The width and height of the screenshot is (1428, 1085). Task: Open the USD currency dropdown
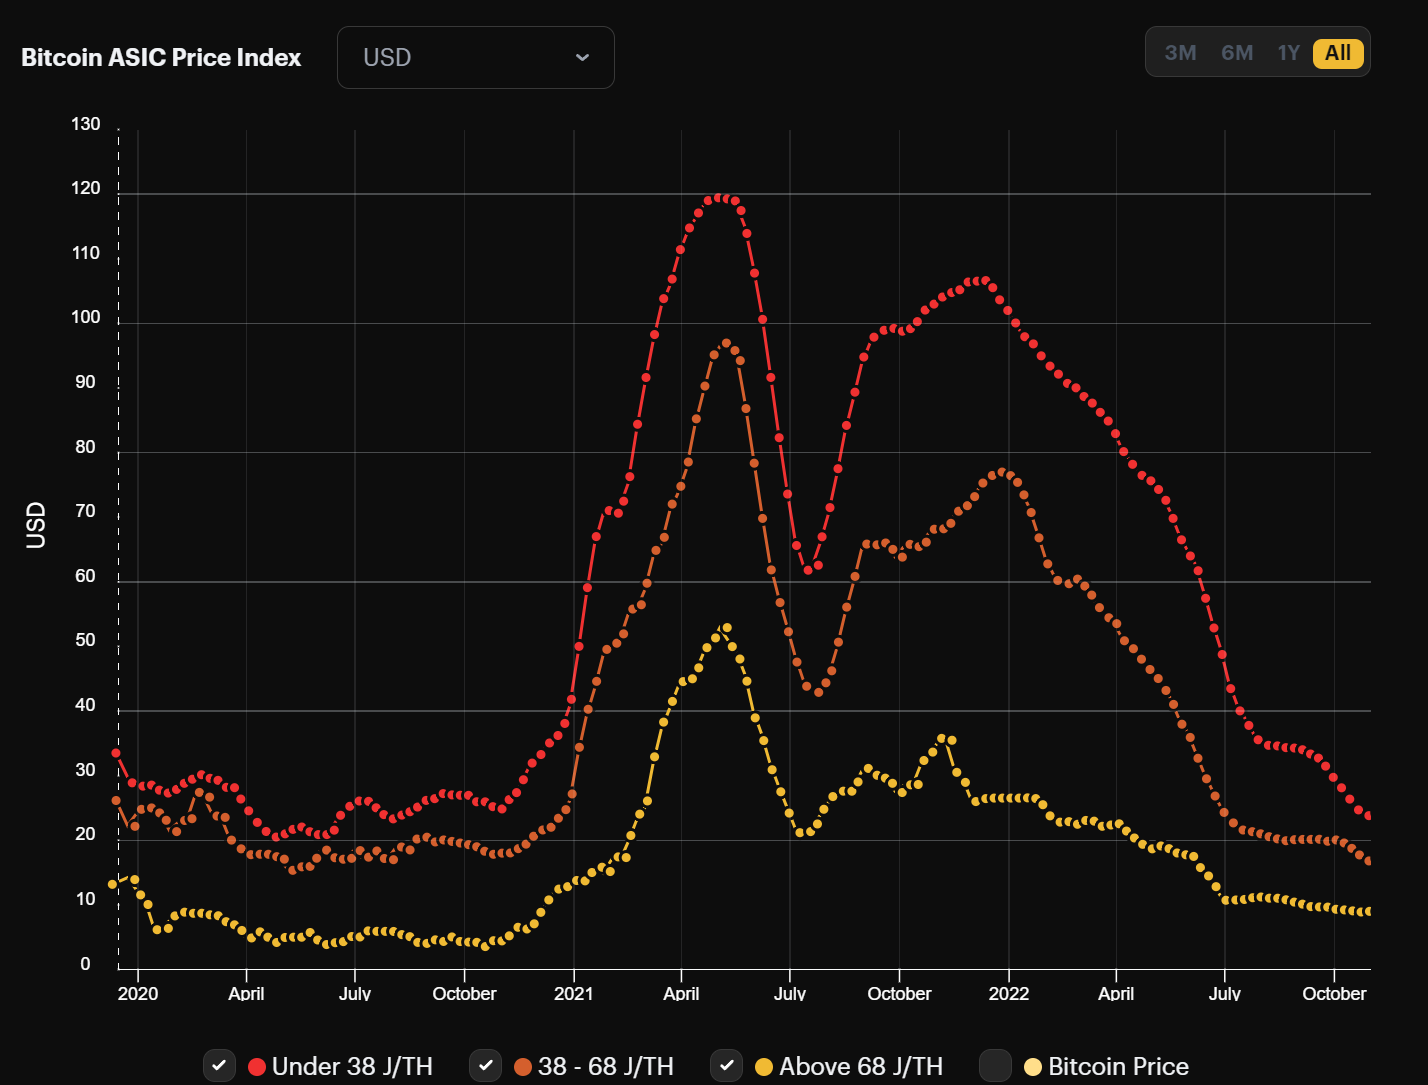[475, 58]
